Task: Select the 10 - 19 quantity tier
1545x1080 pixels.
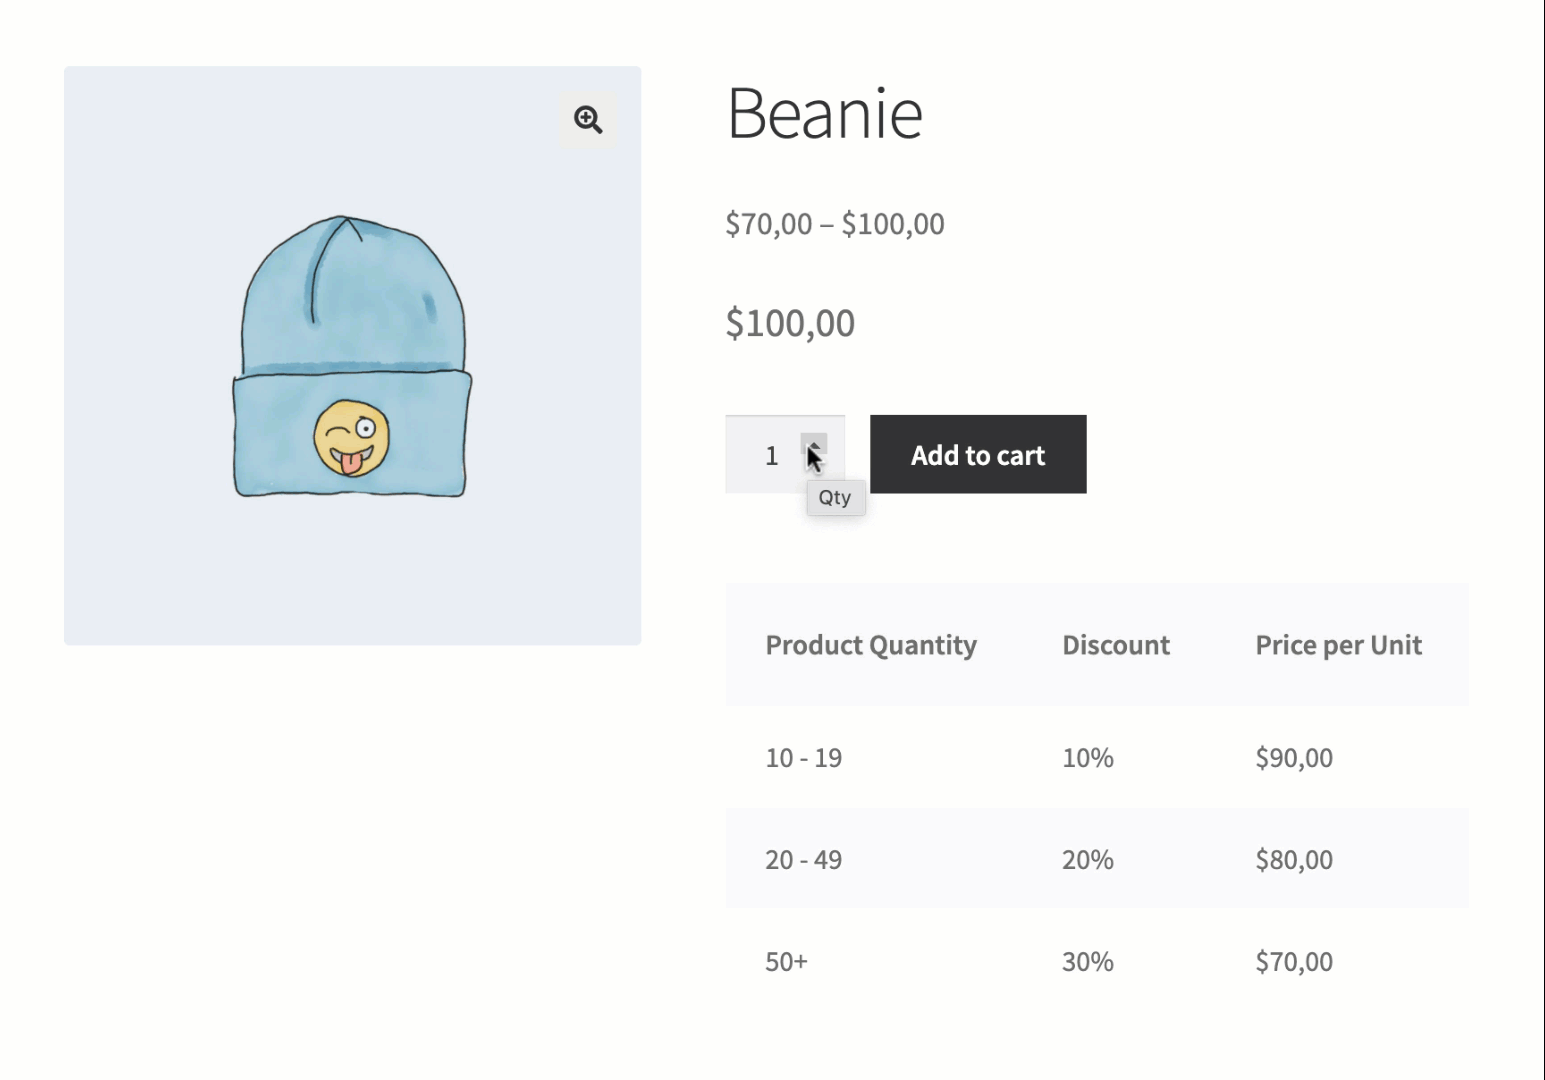Action: pyautogui.click(x=803, y=758)
